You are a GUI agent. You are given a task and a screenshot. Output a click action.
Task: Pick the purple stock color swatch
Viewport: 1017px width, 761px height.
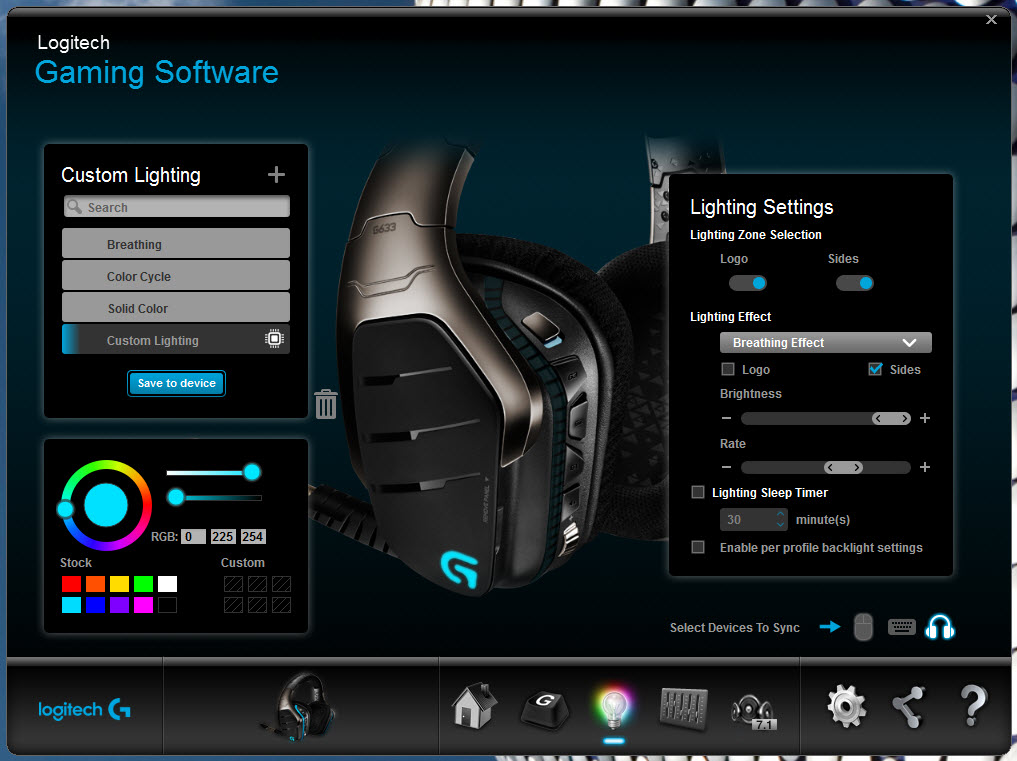coord(119,605)
